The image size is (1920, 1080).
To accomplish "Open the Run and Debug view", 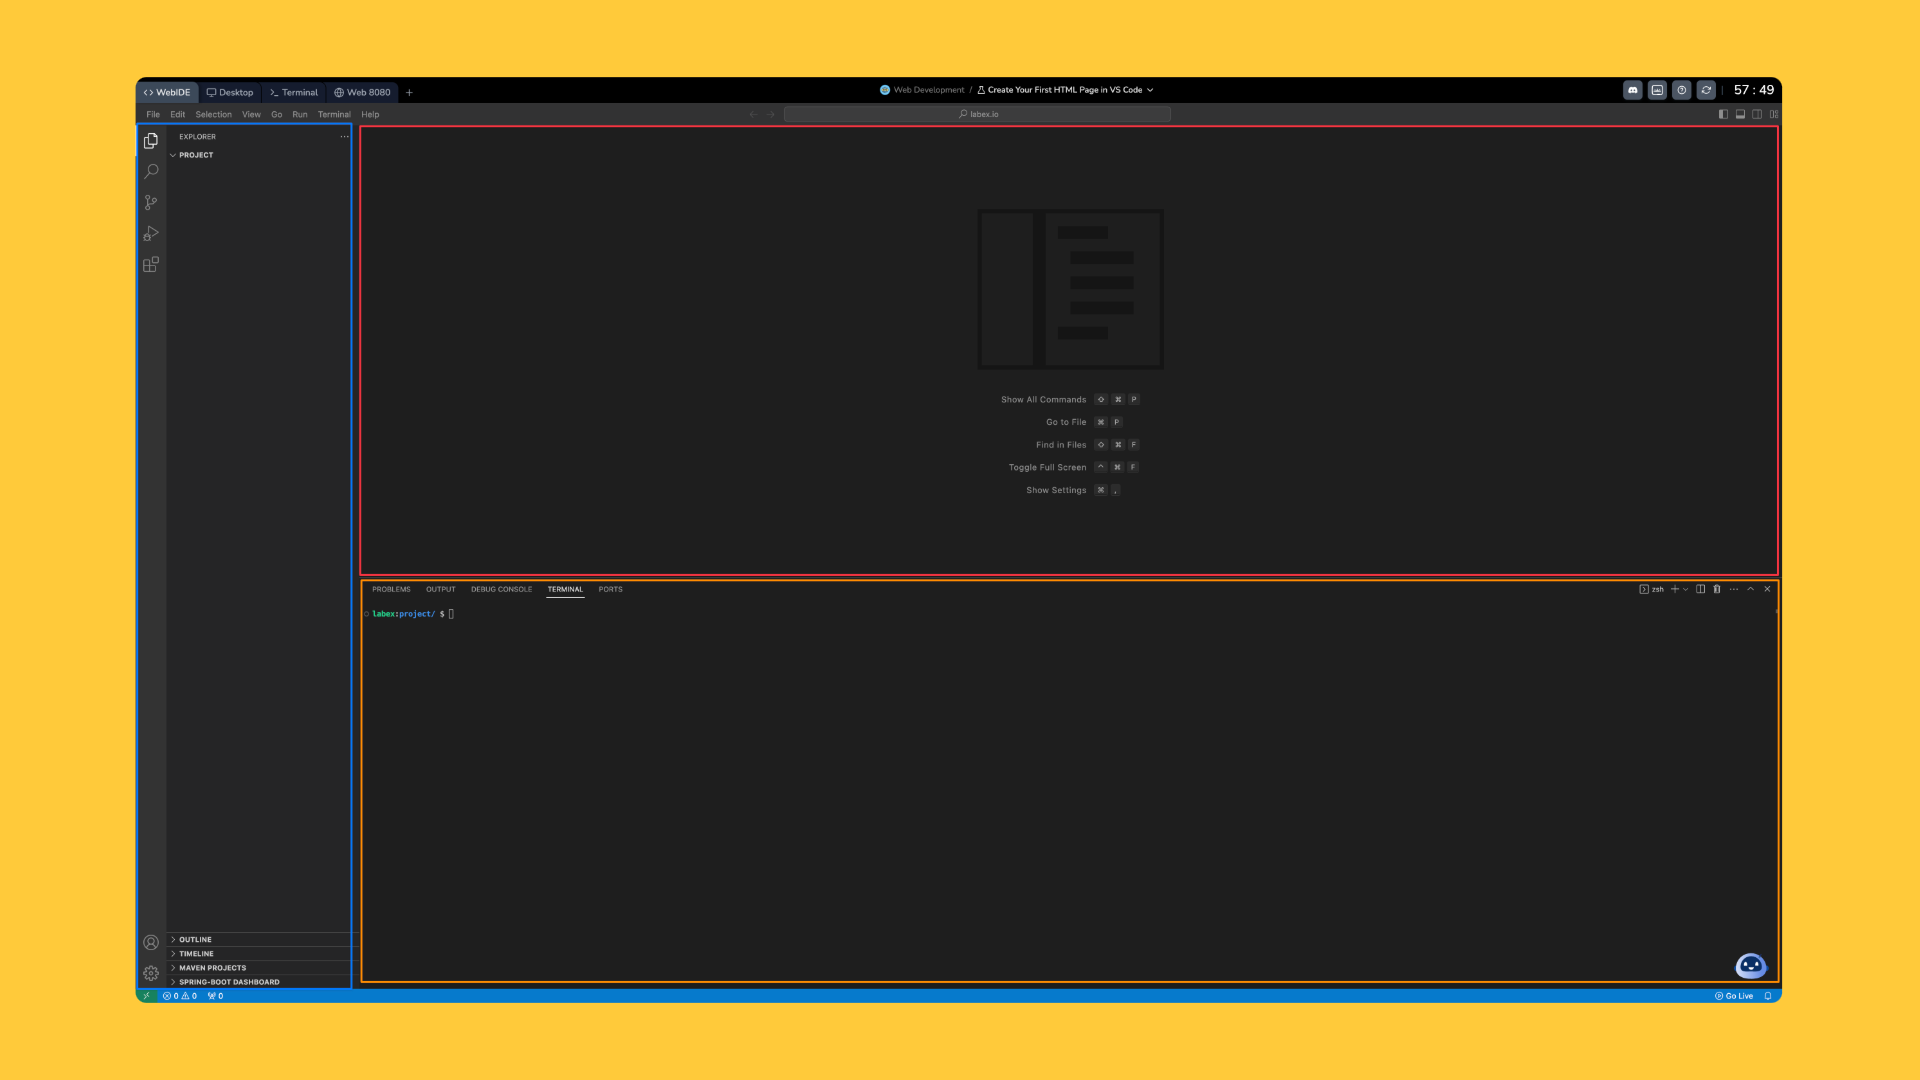I will point(151,233).
